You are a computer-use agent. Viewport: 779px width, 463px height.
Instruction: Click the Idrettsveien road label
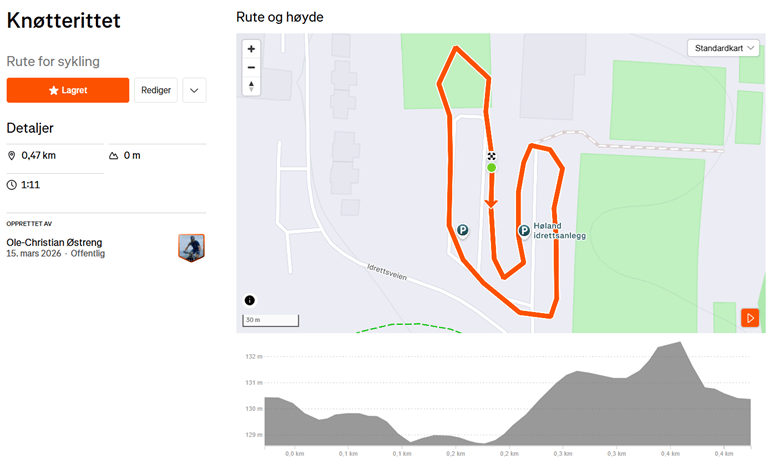click(x=389, y=271)
